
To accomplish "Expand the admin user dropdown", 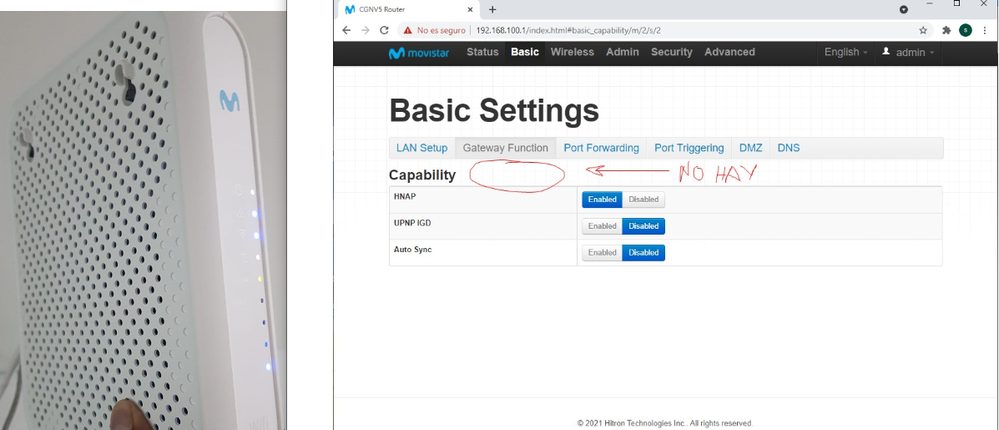I will point(909,52).
